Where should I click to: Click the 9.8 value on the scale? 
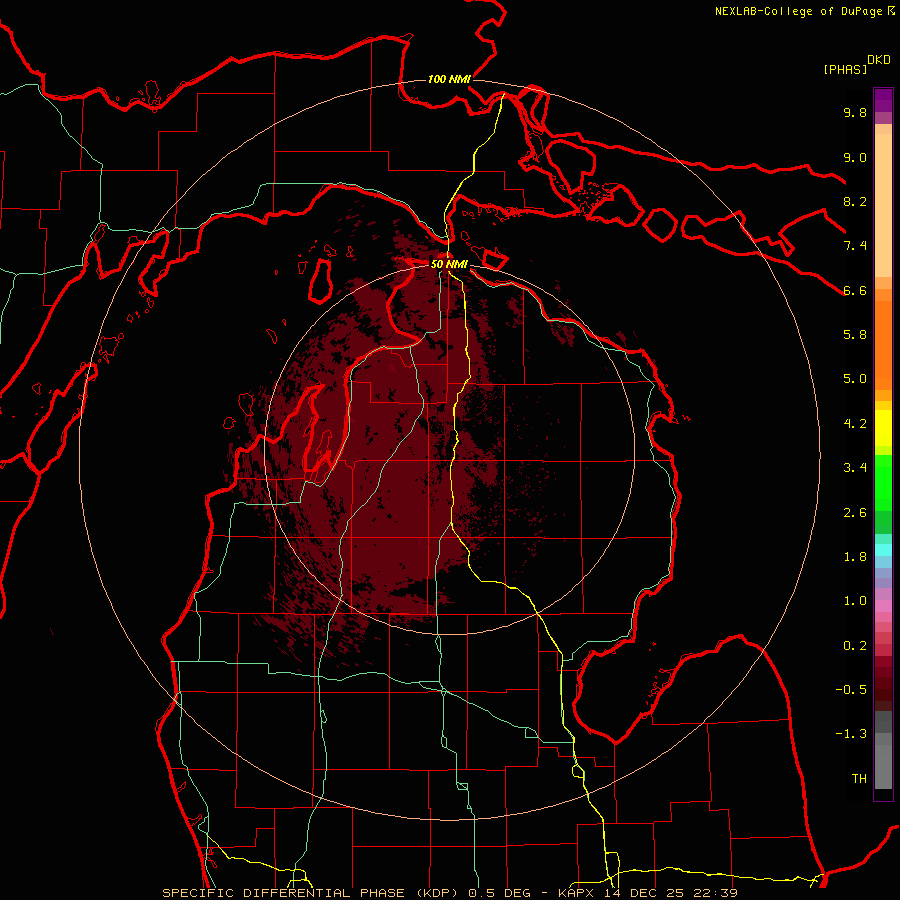(x=855, y=112)
